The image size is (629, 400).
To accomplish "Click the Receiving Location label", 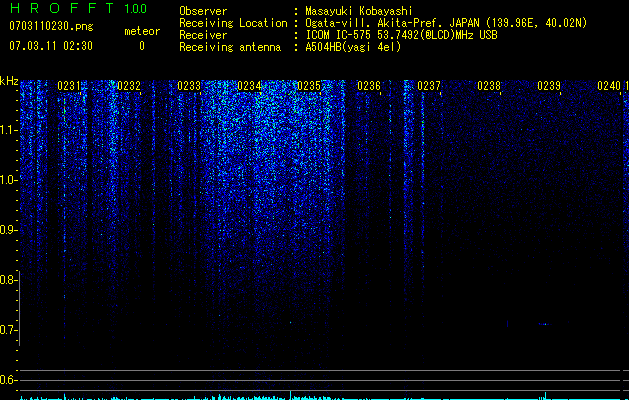I will [x=233, y=23].
